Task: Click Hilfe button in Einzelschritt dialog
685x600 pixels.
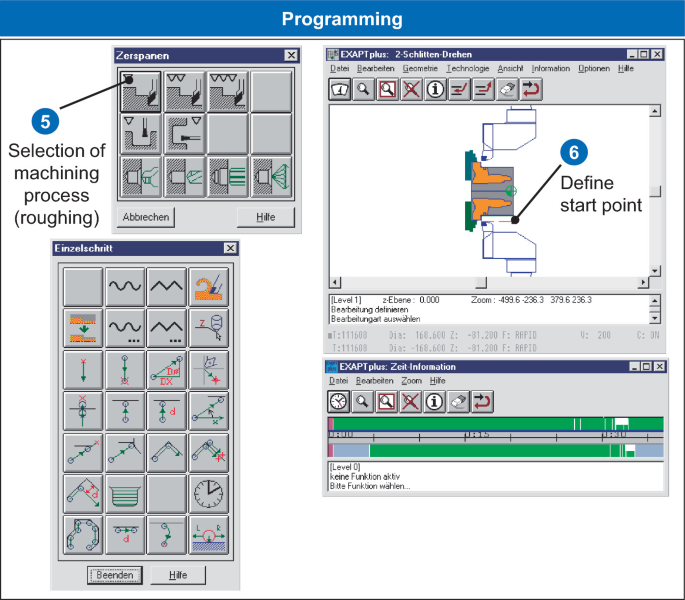Action: [x=178, y=575]
